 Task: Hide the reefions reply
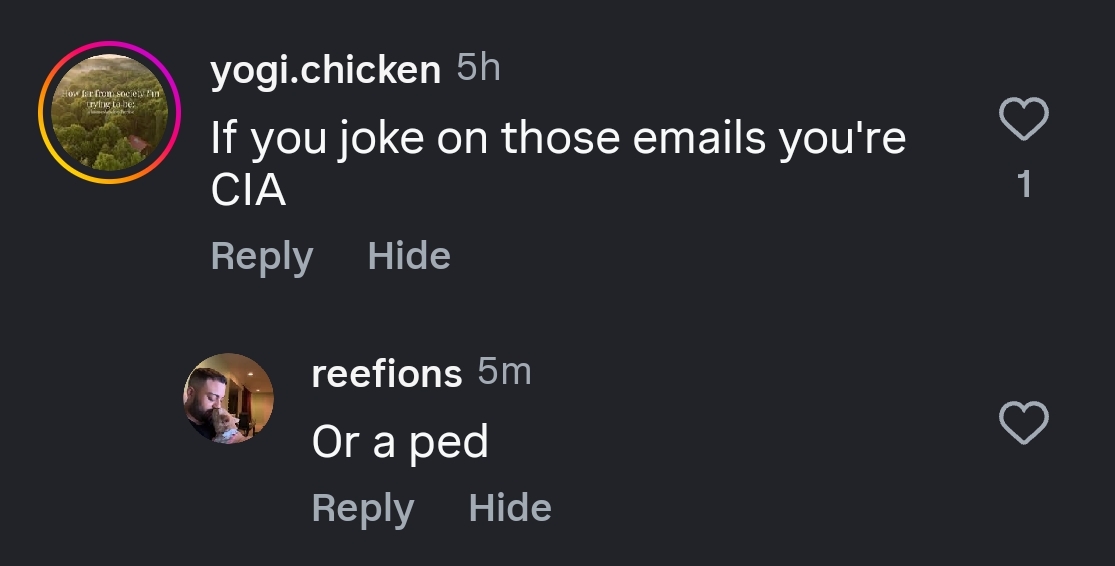point(510,508)
